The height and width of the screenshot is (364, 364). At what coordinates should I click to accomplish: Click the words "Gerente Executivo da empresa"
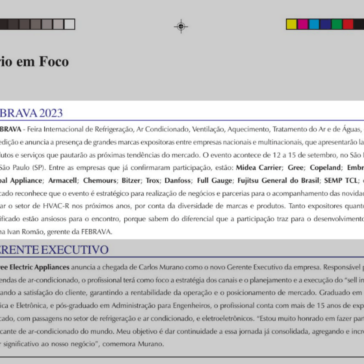click(273, 267)
